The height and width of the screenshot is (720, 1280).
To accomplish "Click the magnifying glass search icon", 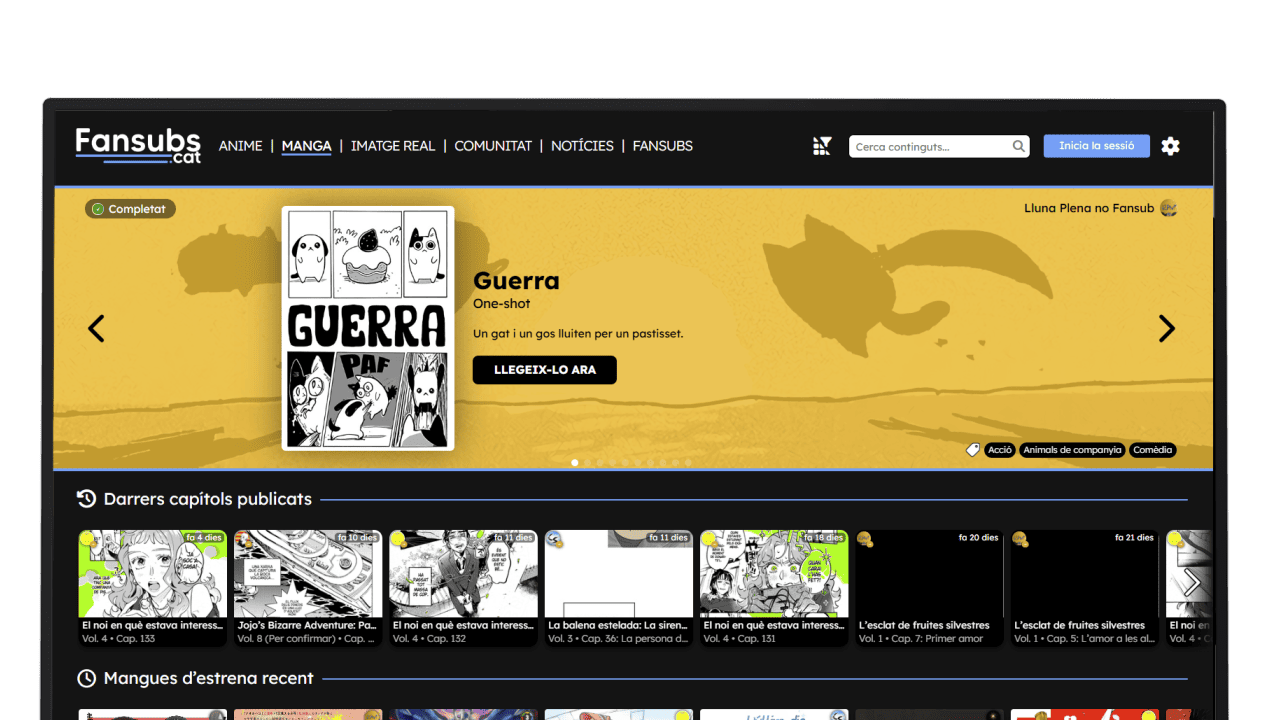I will click(x=1017, y=146).
